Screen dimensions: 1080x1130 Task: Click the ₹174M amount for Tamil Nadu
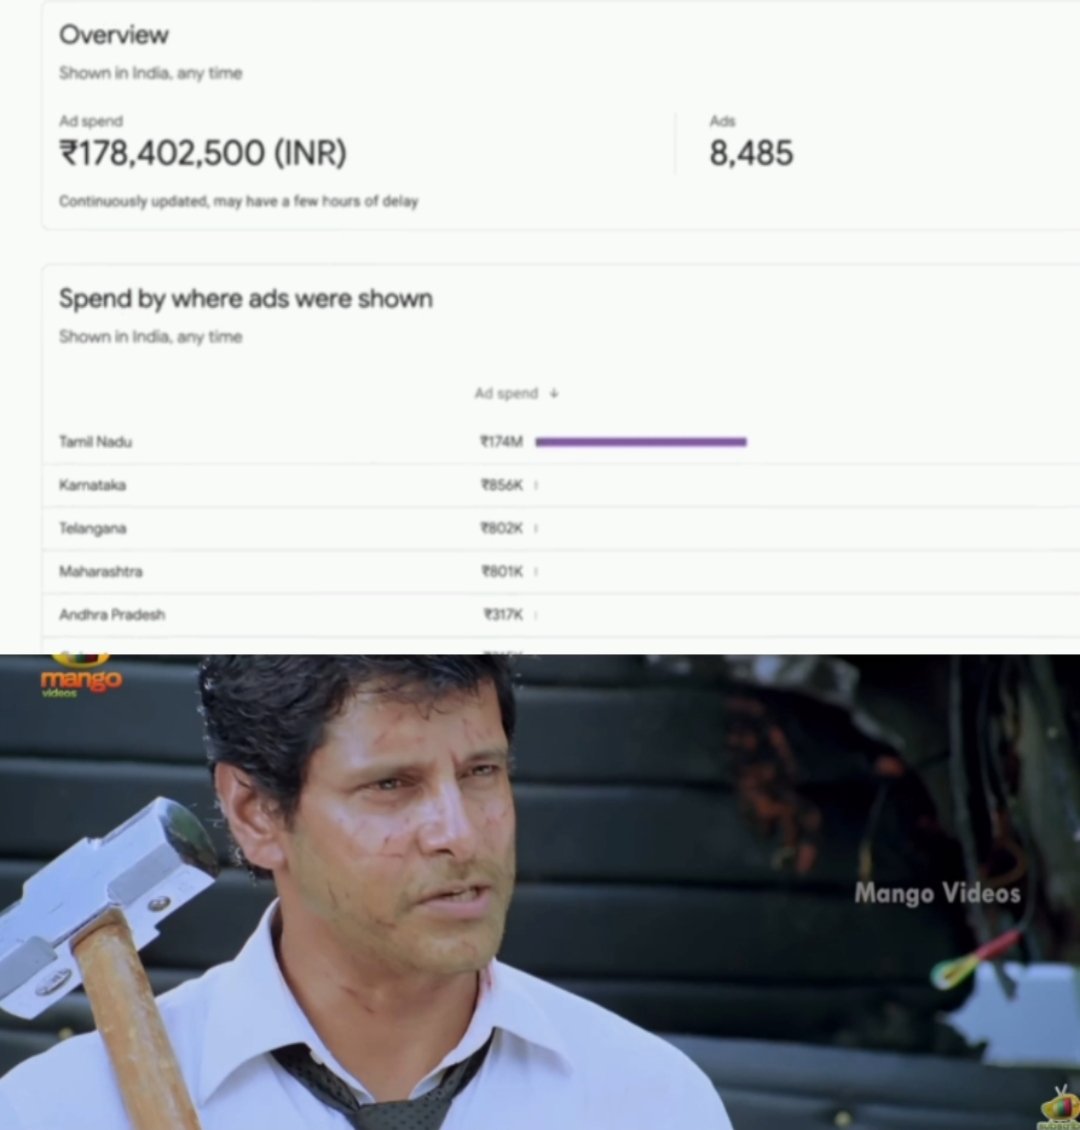point(501,442)
